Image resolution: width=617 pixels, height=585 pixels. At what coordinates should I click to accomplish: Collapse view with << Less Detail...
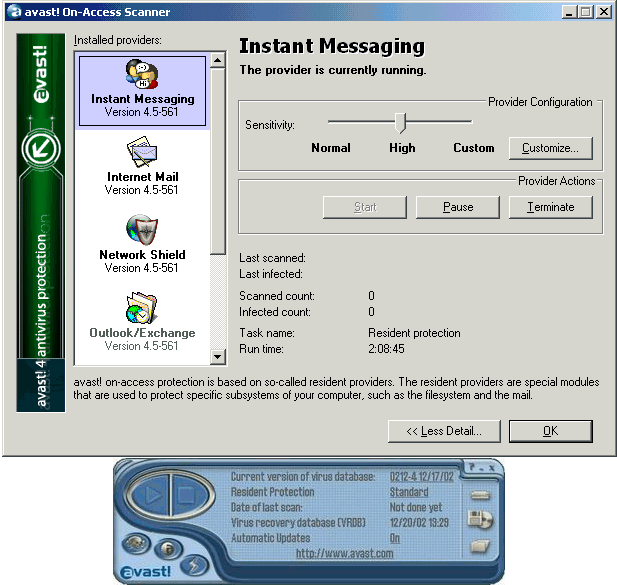(x=444, y=431)
